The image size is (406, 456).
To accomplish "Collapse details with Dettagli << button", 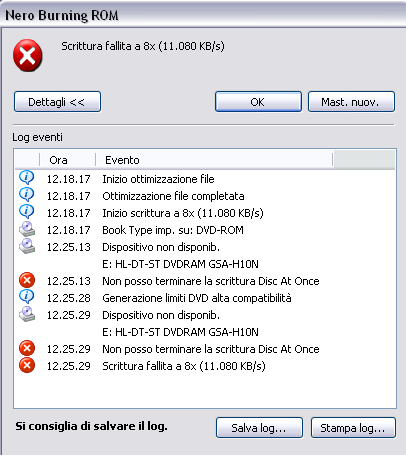I will tap(57, 102).
